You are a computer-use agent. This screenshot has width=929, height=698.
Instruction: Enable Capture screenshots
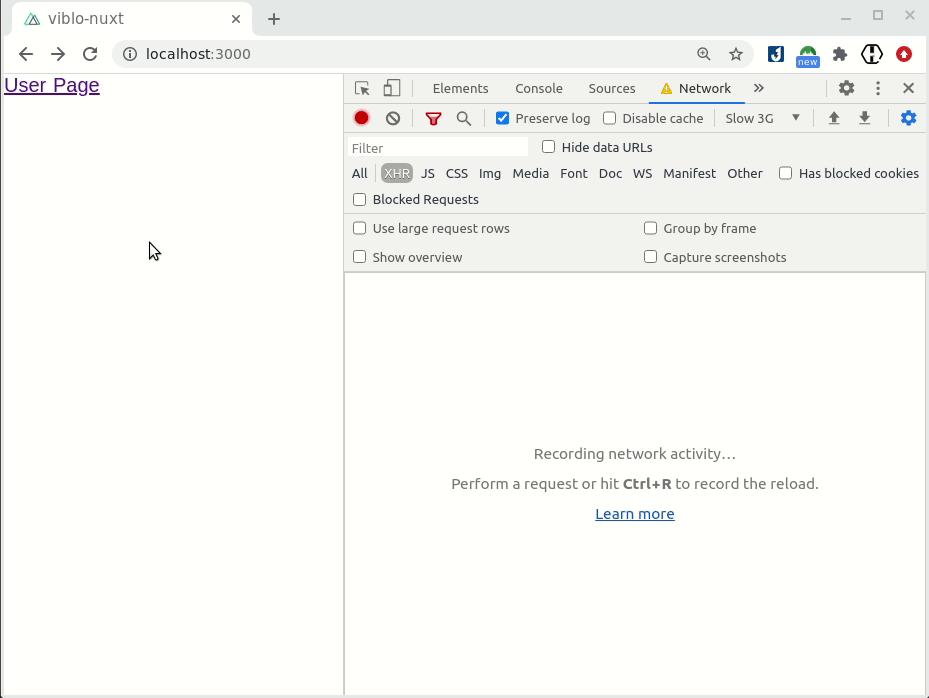pyautogui.click(x=651, y=257)
